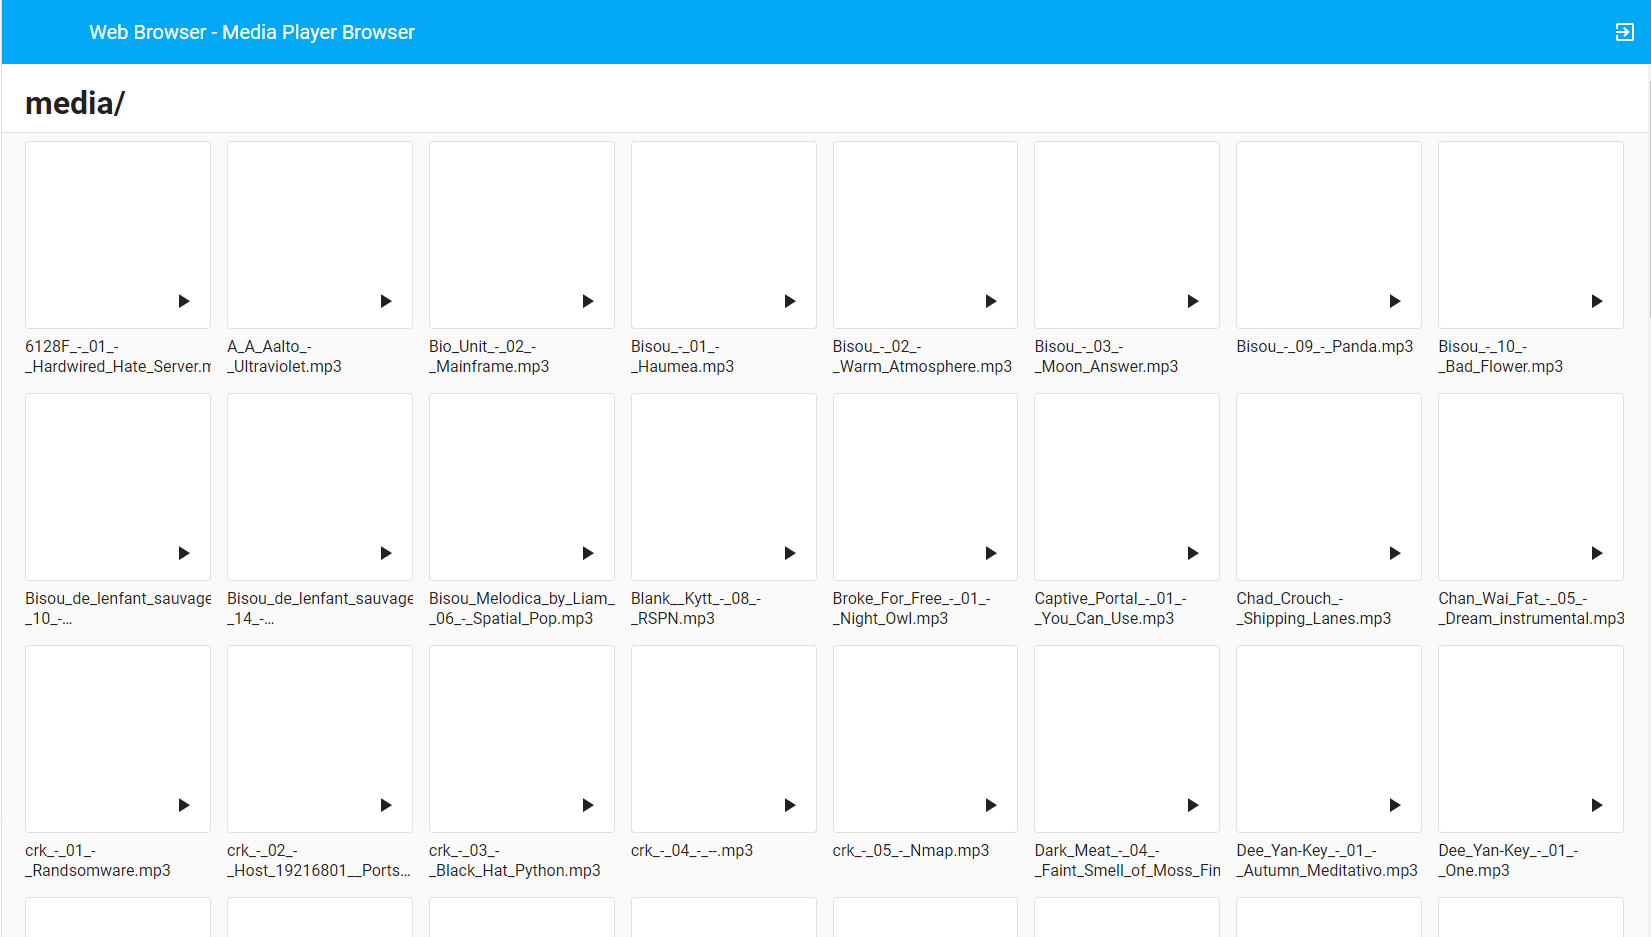Play Bisou 10 Bad_Flower.mp3
The height and width of the screenshot is (937, 1651).
pos(1597,301)
